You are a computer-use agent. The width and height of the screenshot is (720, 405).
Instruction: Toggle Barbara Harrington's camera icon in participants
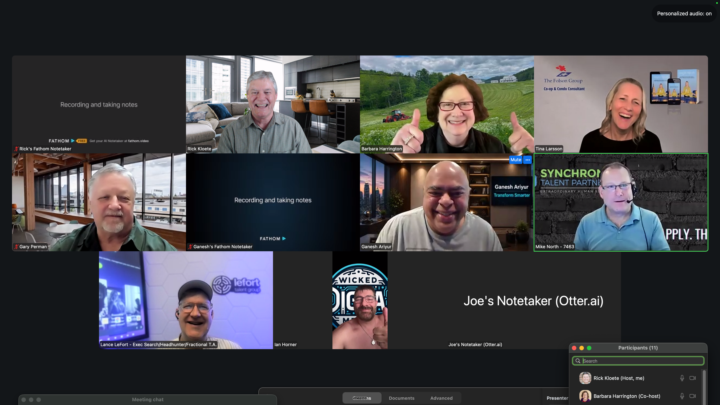(692, 396)
